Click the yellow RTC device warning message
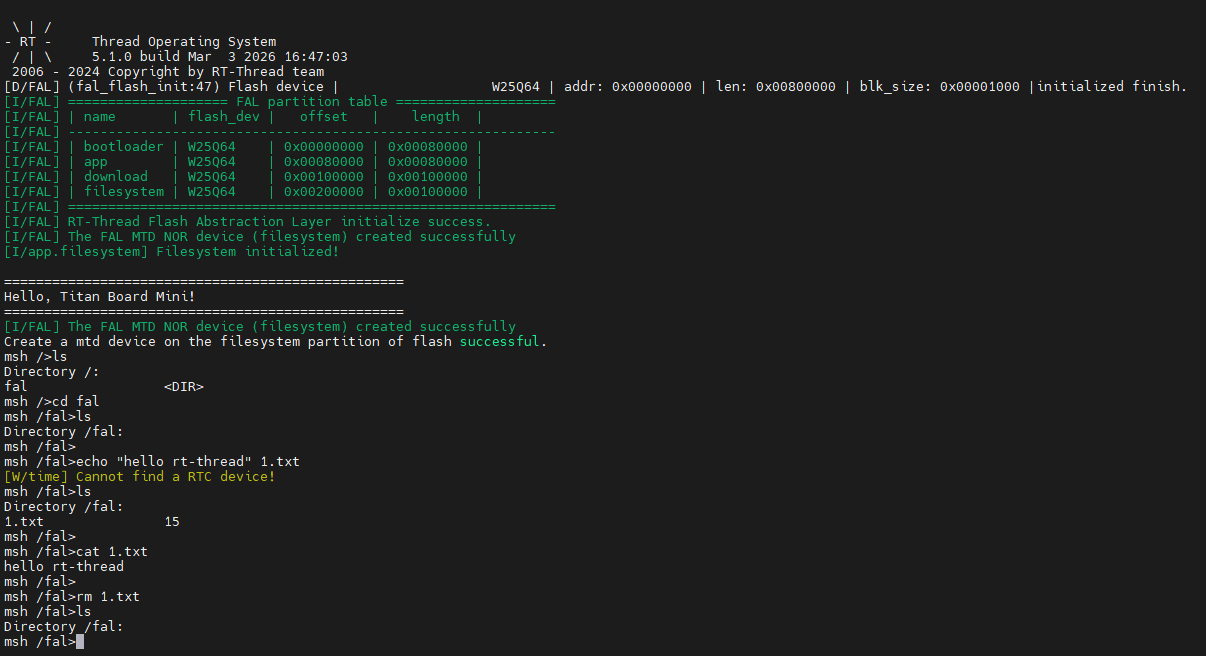This screenshot has height=656, width=1206. pyautogui.click(x=139, y=476)
